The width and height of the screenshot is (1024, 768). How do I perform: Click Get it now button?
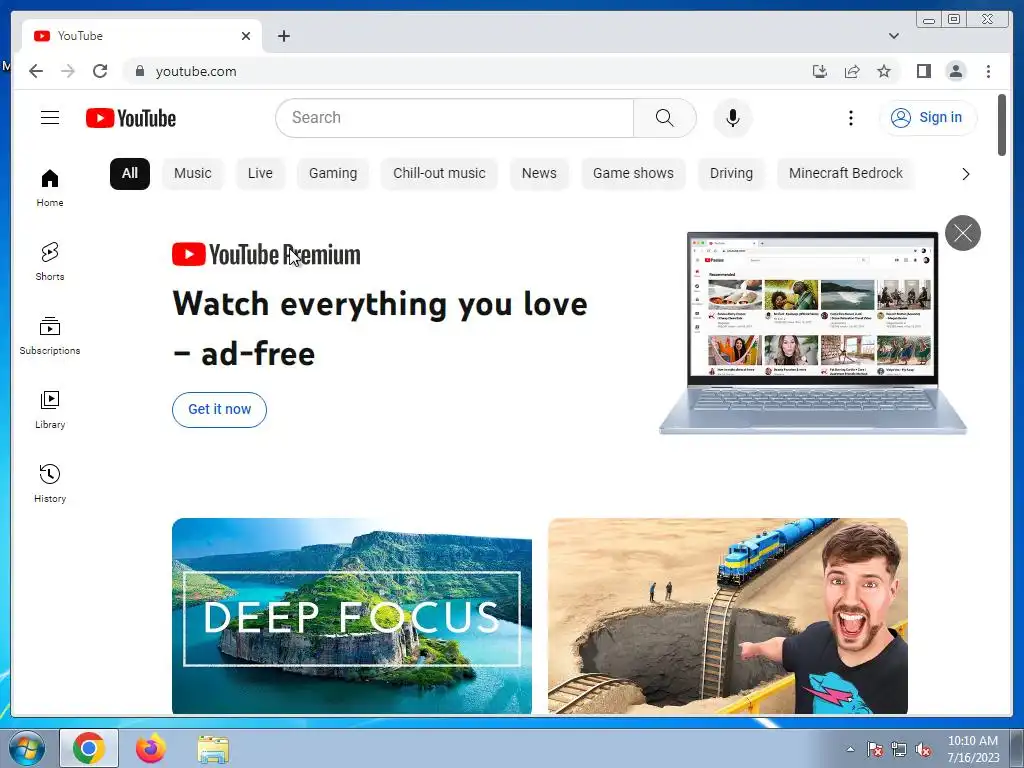(219, 409)
